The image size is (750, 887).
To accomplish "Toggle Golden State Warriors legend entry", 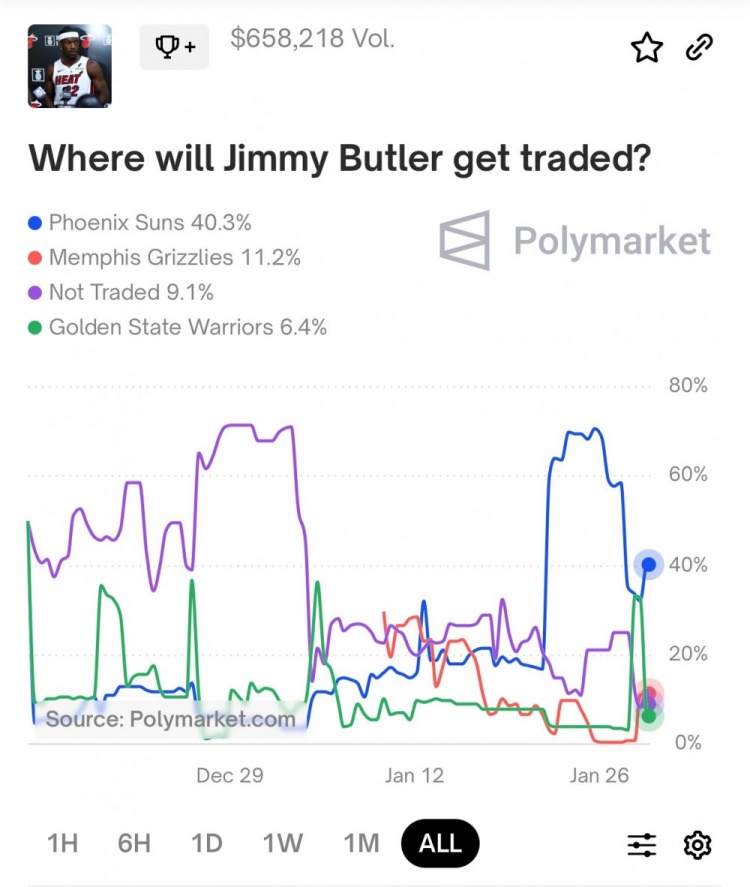I will pos(178,326).
